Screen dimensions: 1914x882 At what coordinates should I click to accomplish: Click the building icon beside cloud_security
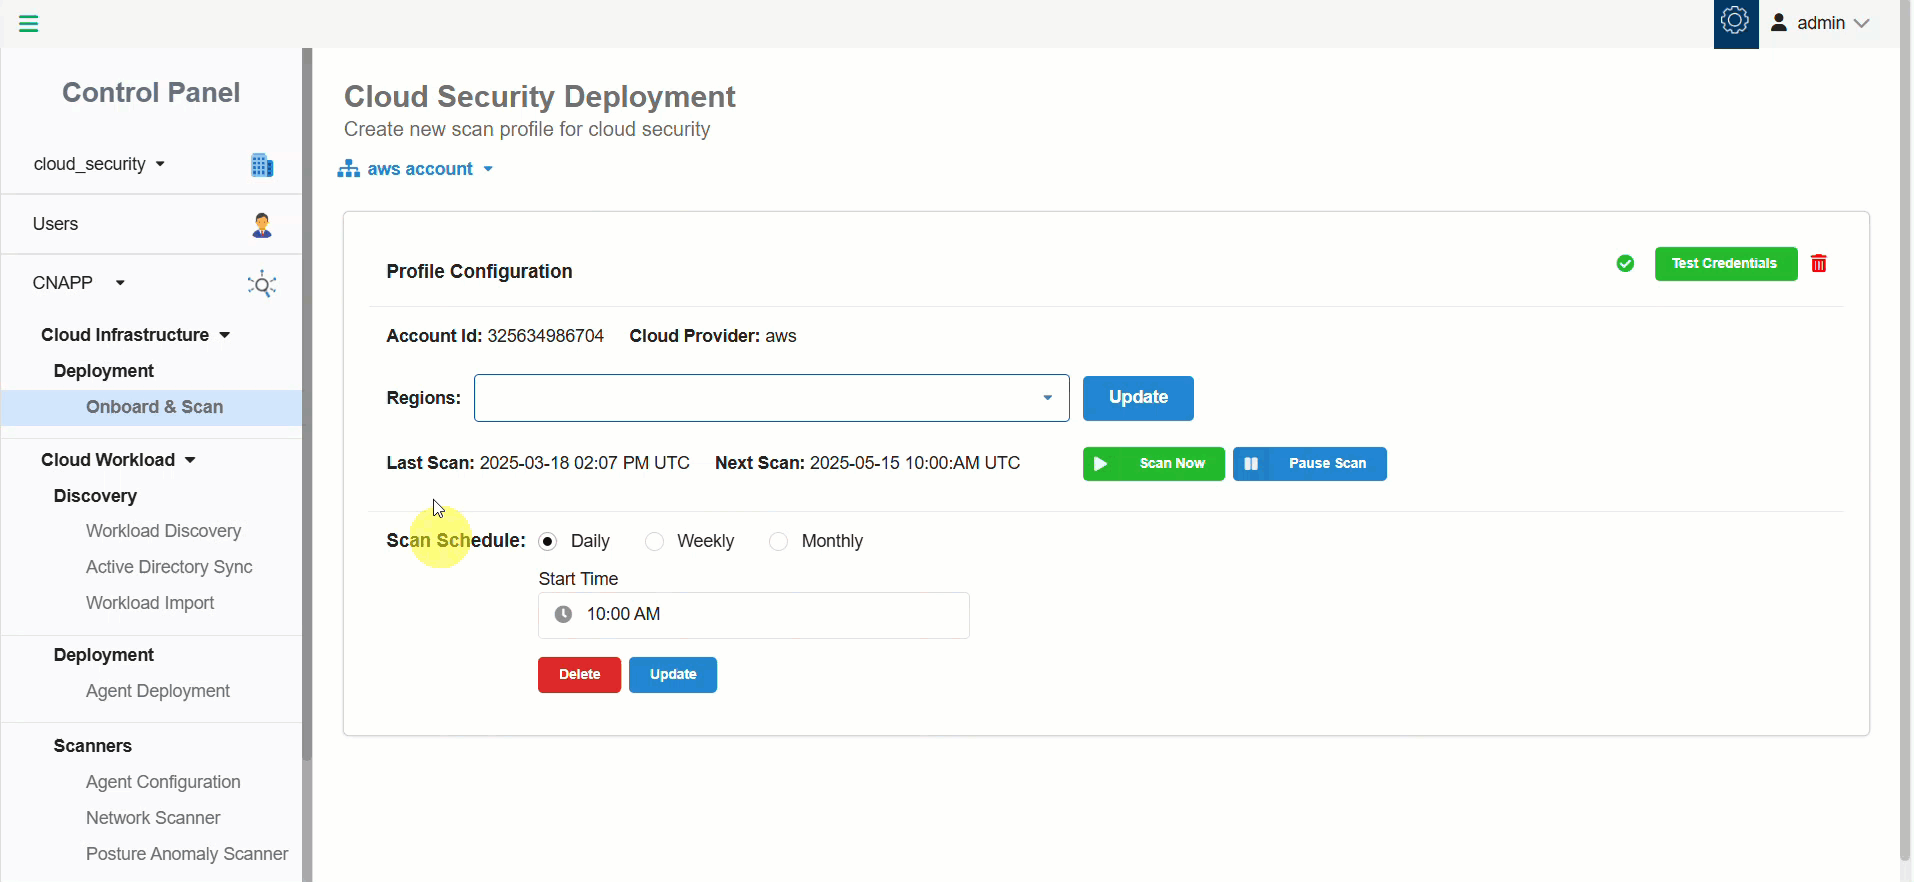(262, 165)
